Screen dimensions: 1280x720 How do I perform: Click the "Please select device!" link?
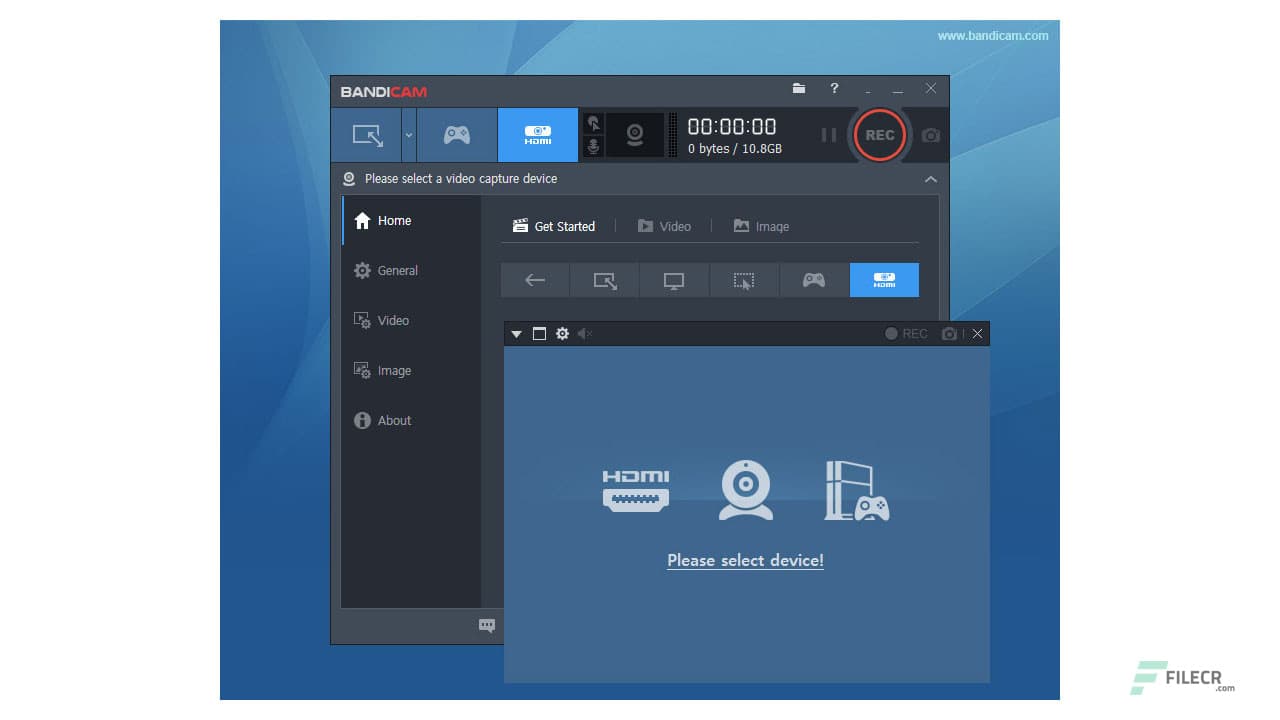745,560
